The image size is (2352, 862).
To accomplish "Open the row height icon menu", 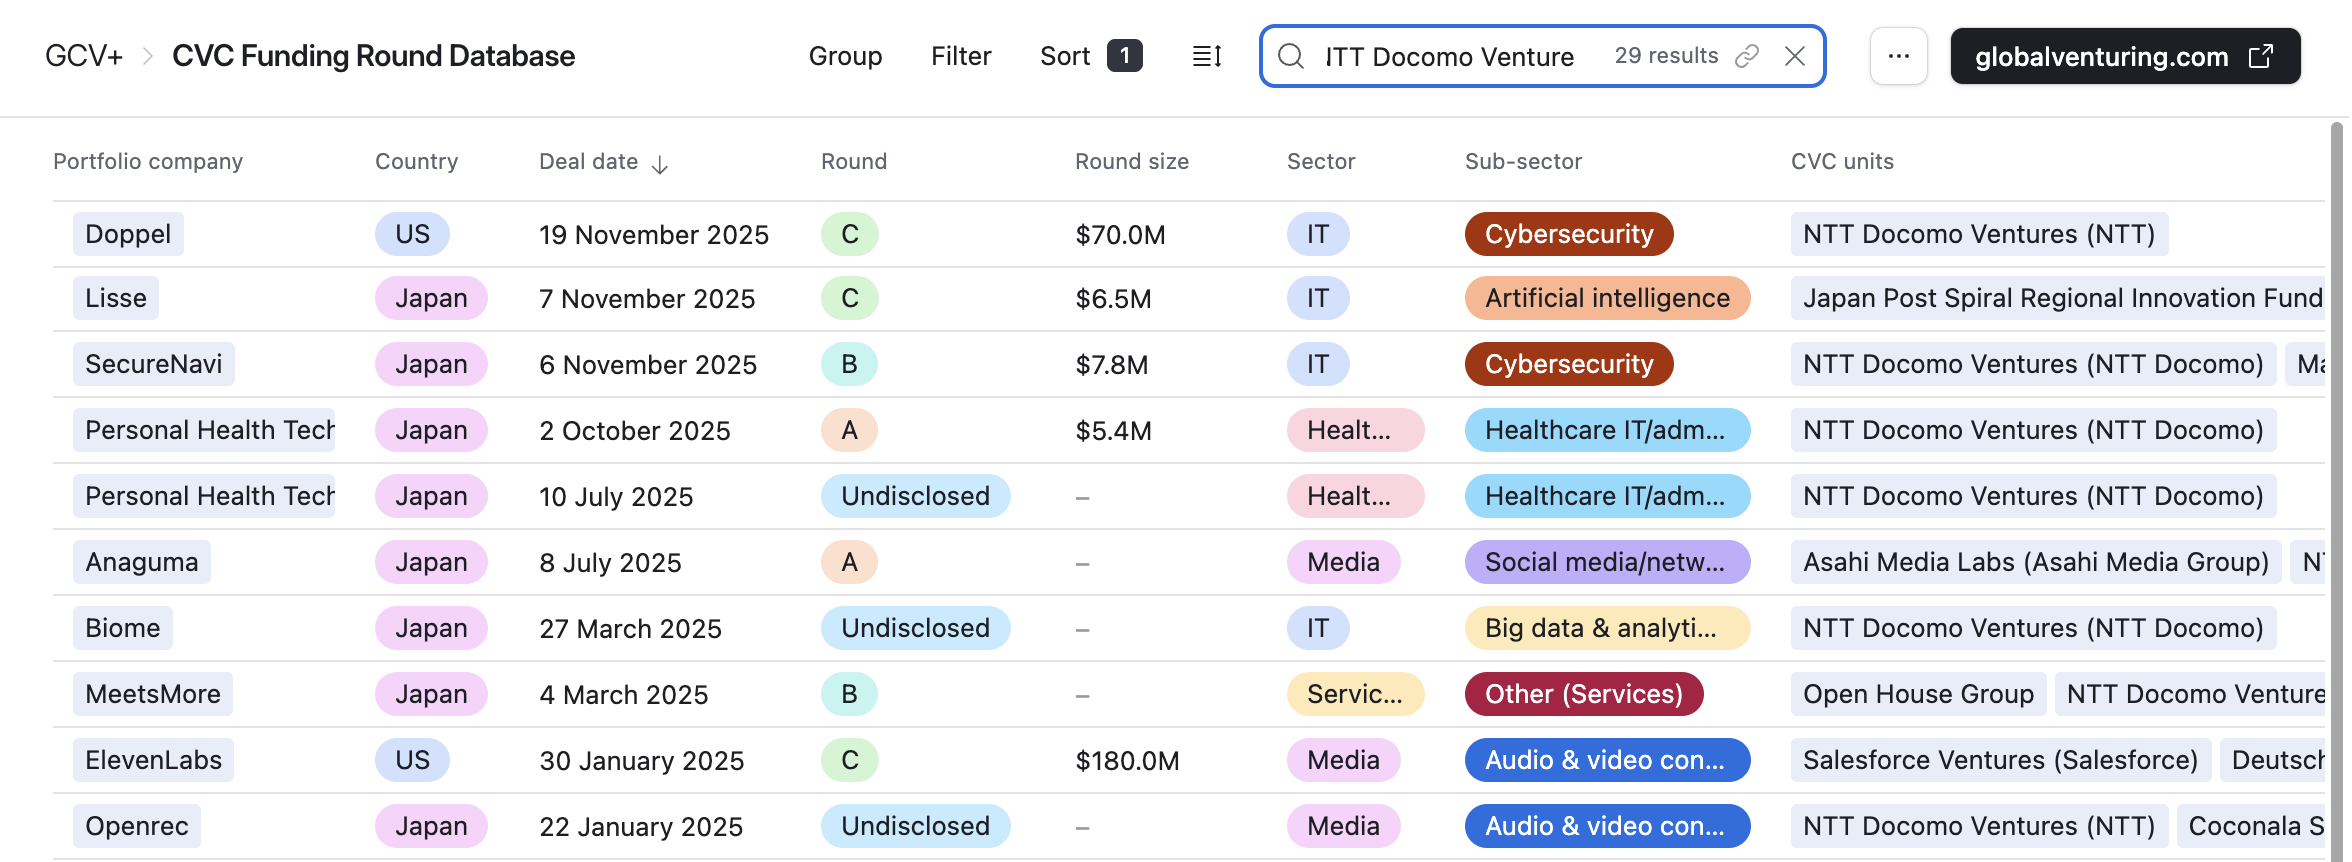I will click(1207, 56).
